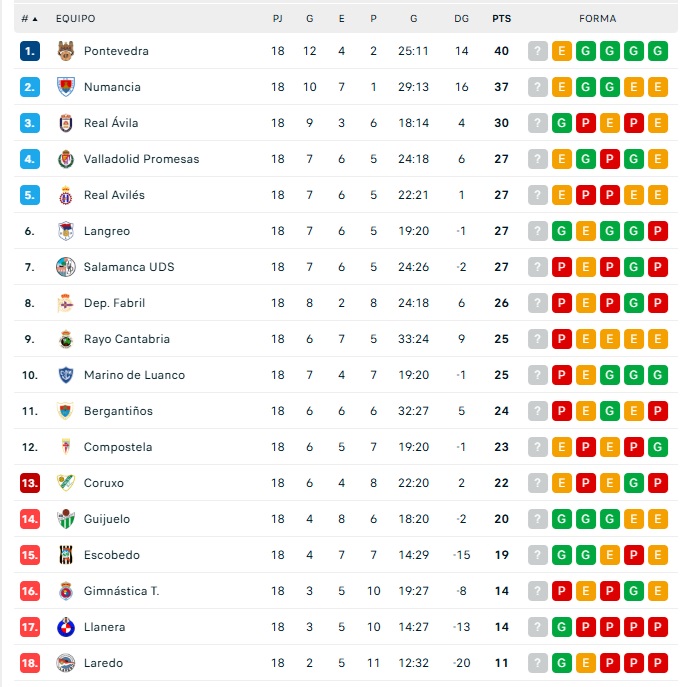
Task: Open the Dep. Fabril team page
Action: (113, 303)
